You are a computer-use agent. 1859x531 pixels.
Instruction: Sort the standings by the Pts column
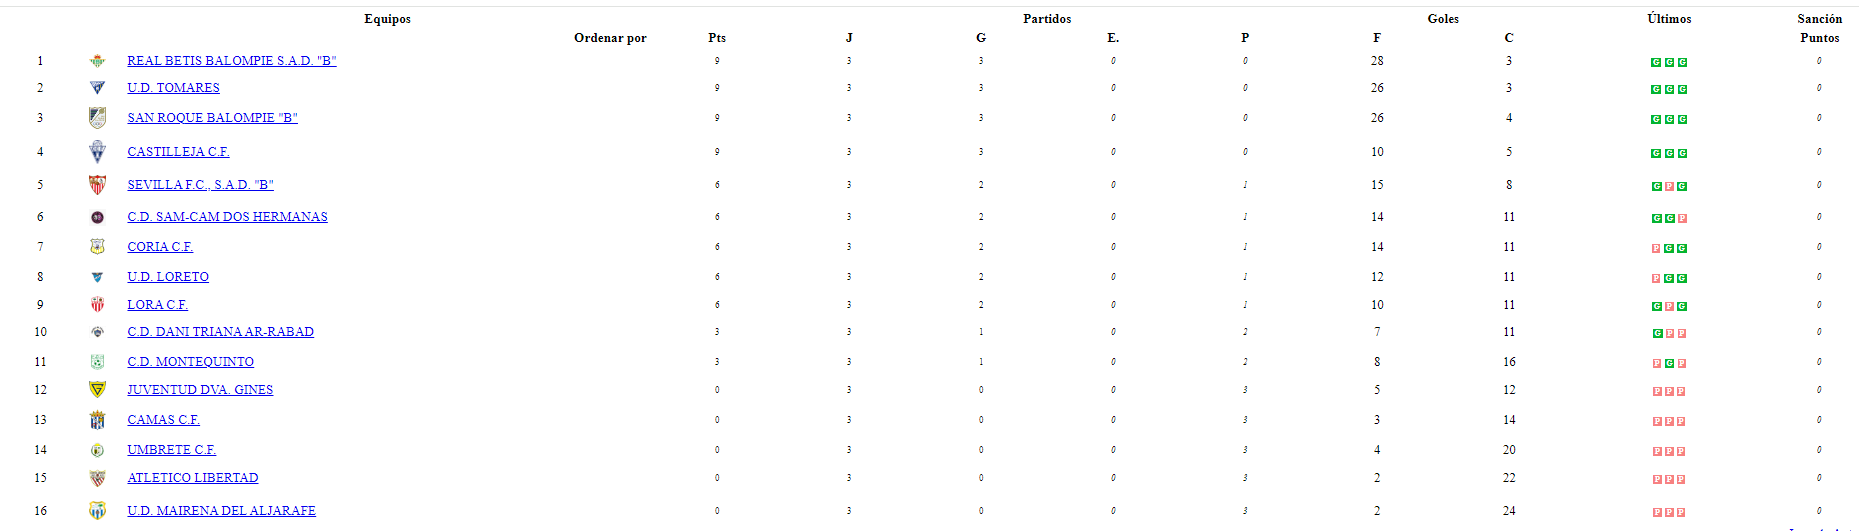[717, 38]
